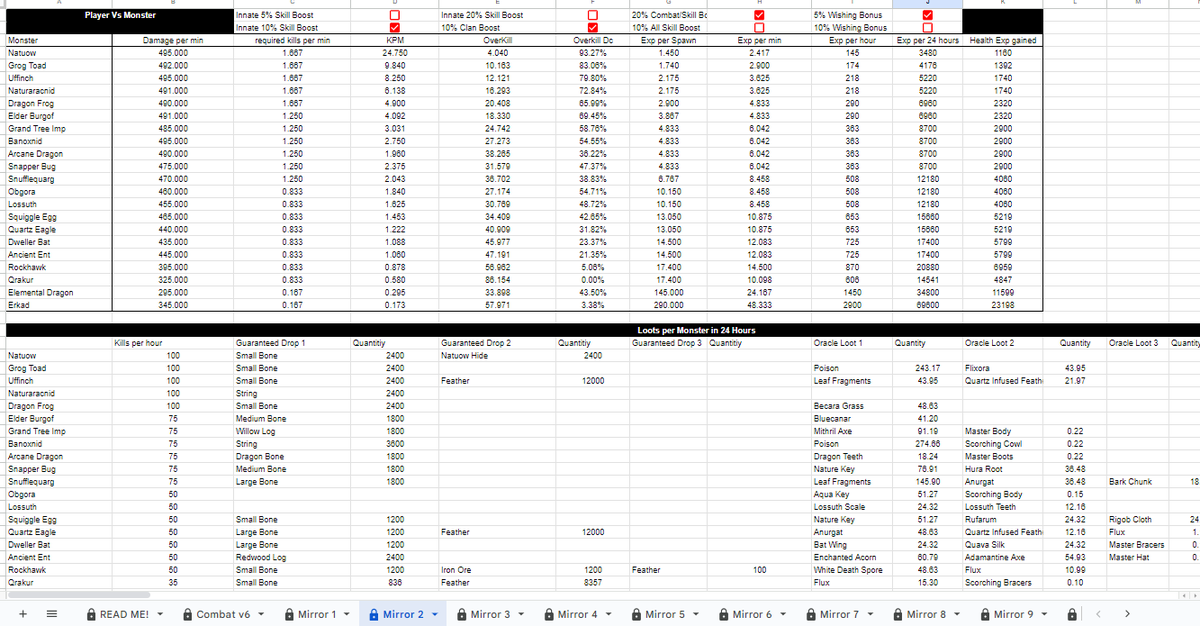Screen dimensions: 1200x626
Task: Enable the 10% All Skill Boost checkbox
Action: (x=759, y=28)
